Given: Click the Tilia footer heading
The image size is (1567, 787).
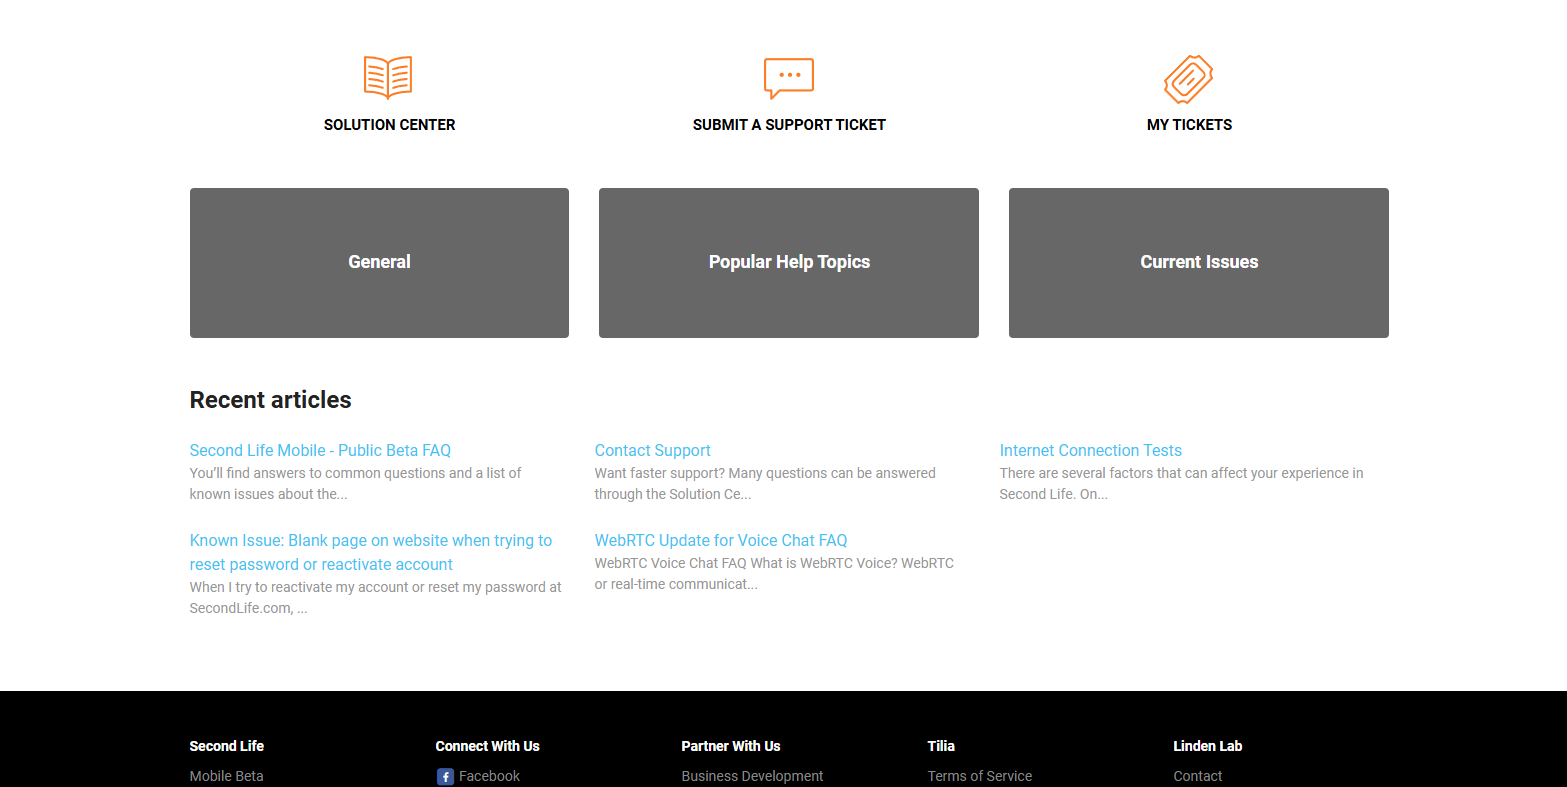Looking at the screenshot, I should [x=941, y=746].
